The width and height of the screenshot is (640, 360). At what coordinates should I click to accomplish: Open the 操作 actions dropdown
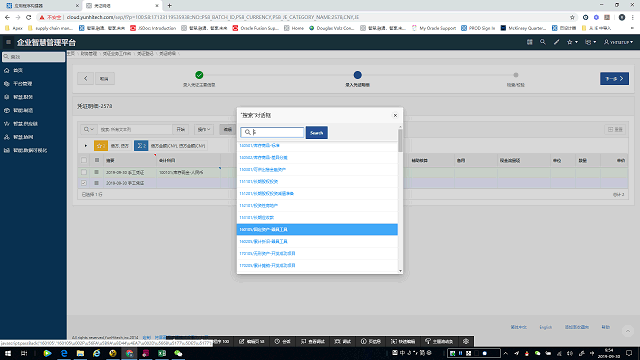(x=204, y=129)
